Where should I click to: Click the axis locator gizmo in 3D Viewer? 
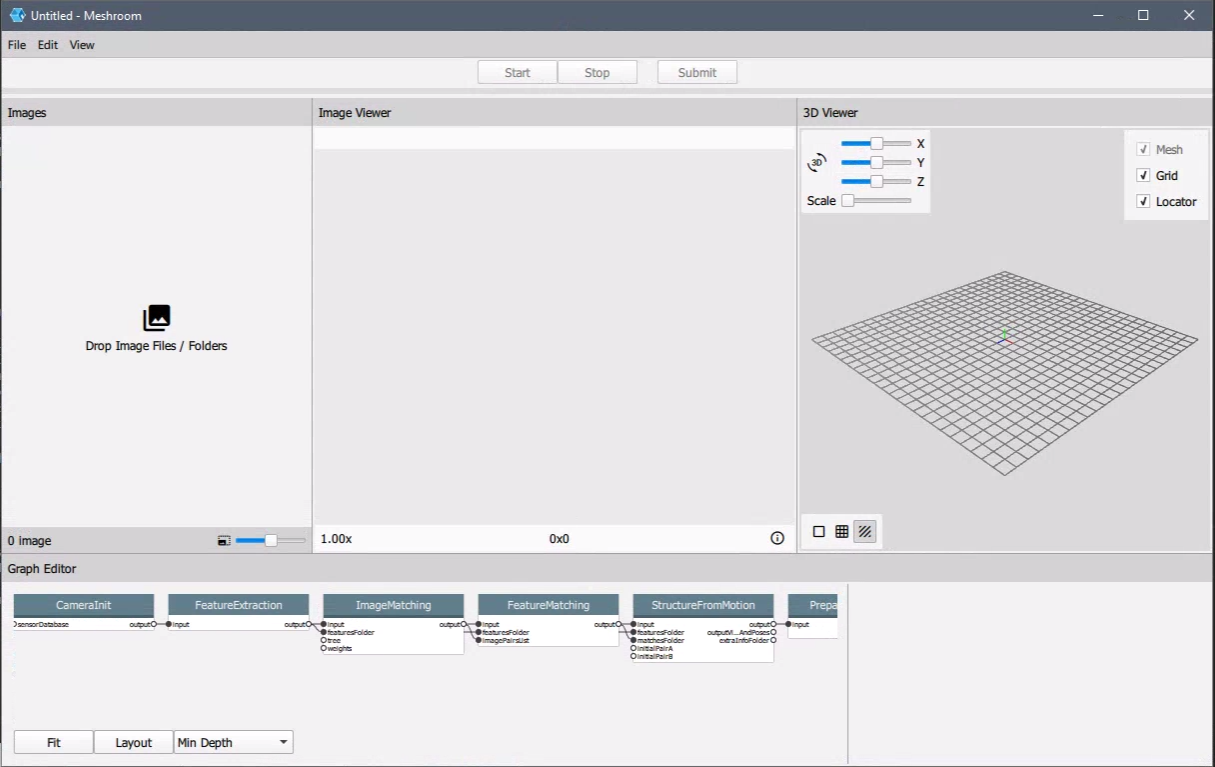1005,339
